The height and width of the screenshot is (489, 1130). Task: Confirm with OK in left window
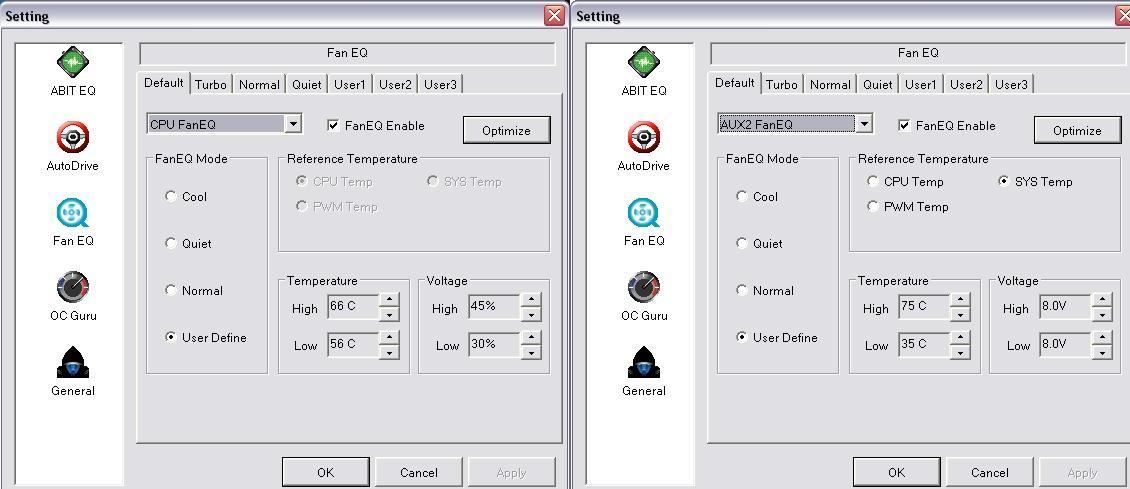coord(325,472)
